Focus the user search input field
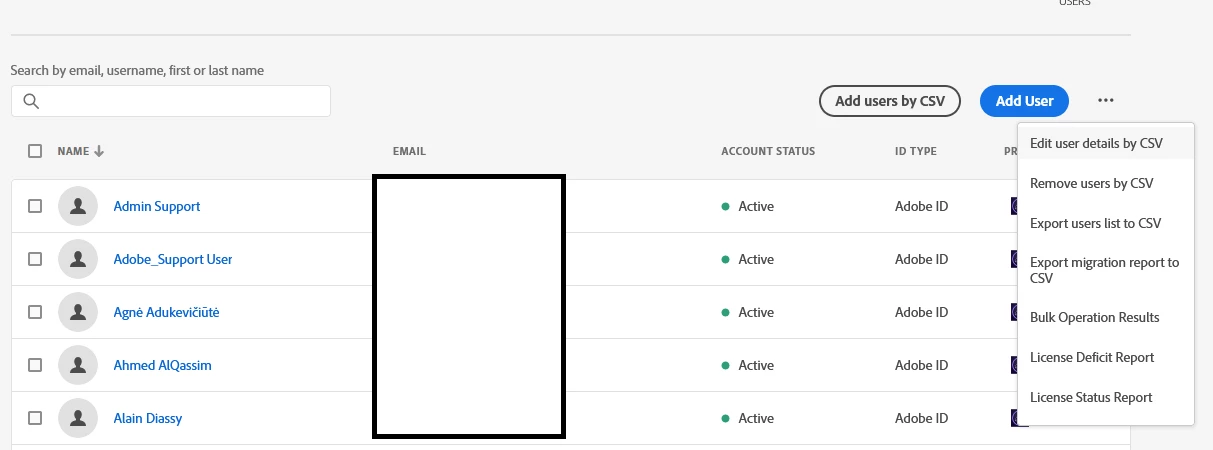Screen dimensions: 1213x450 tap(171, 101)
